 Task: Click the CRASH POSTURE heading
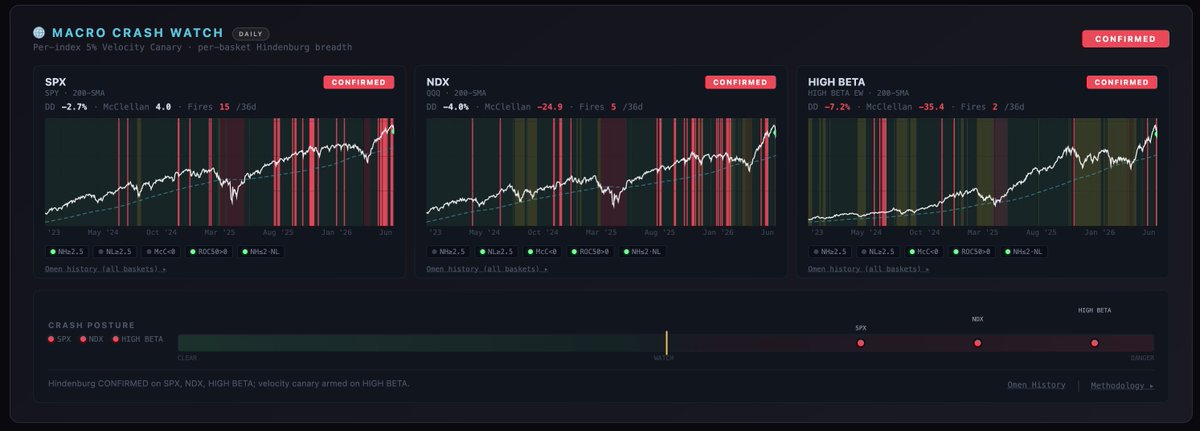tap(91, 325)
